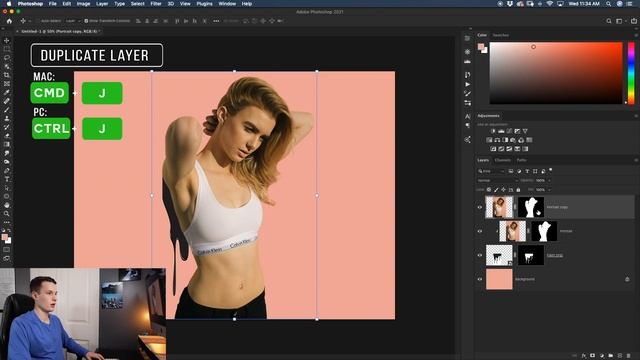Open the Auto-Select Layer dropdown
The height and width of the screenshot is (360, 640).
[x=73, y=21]
